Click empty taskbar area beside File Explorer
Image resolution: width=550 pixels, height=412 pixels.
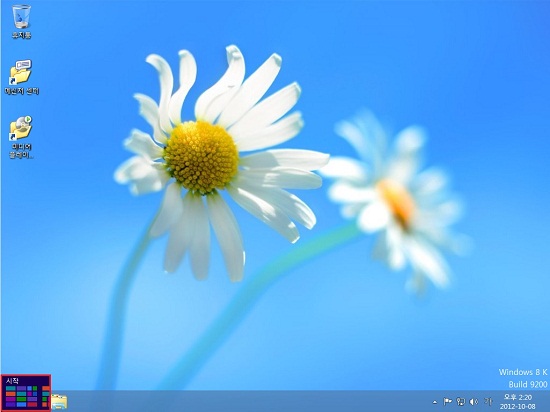coord(246,401)
